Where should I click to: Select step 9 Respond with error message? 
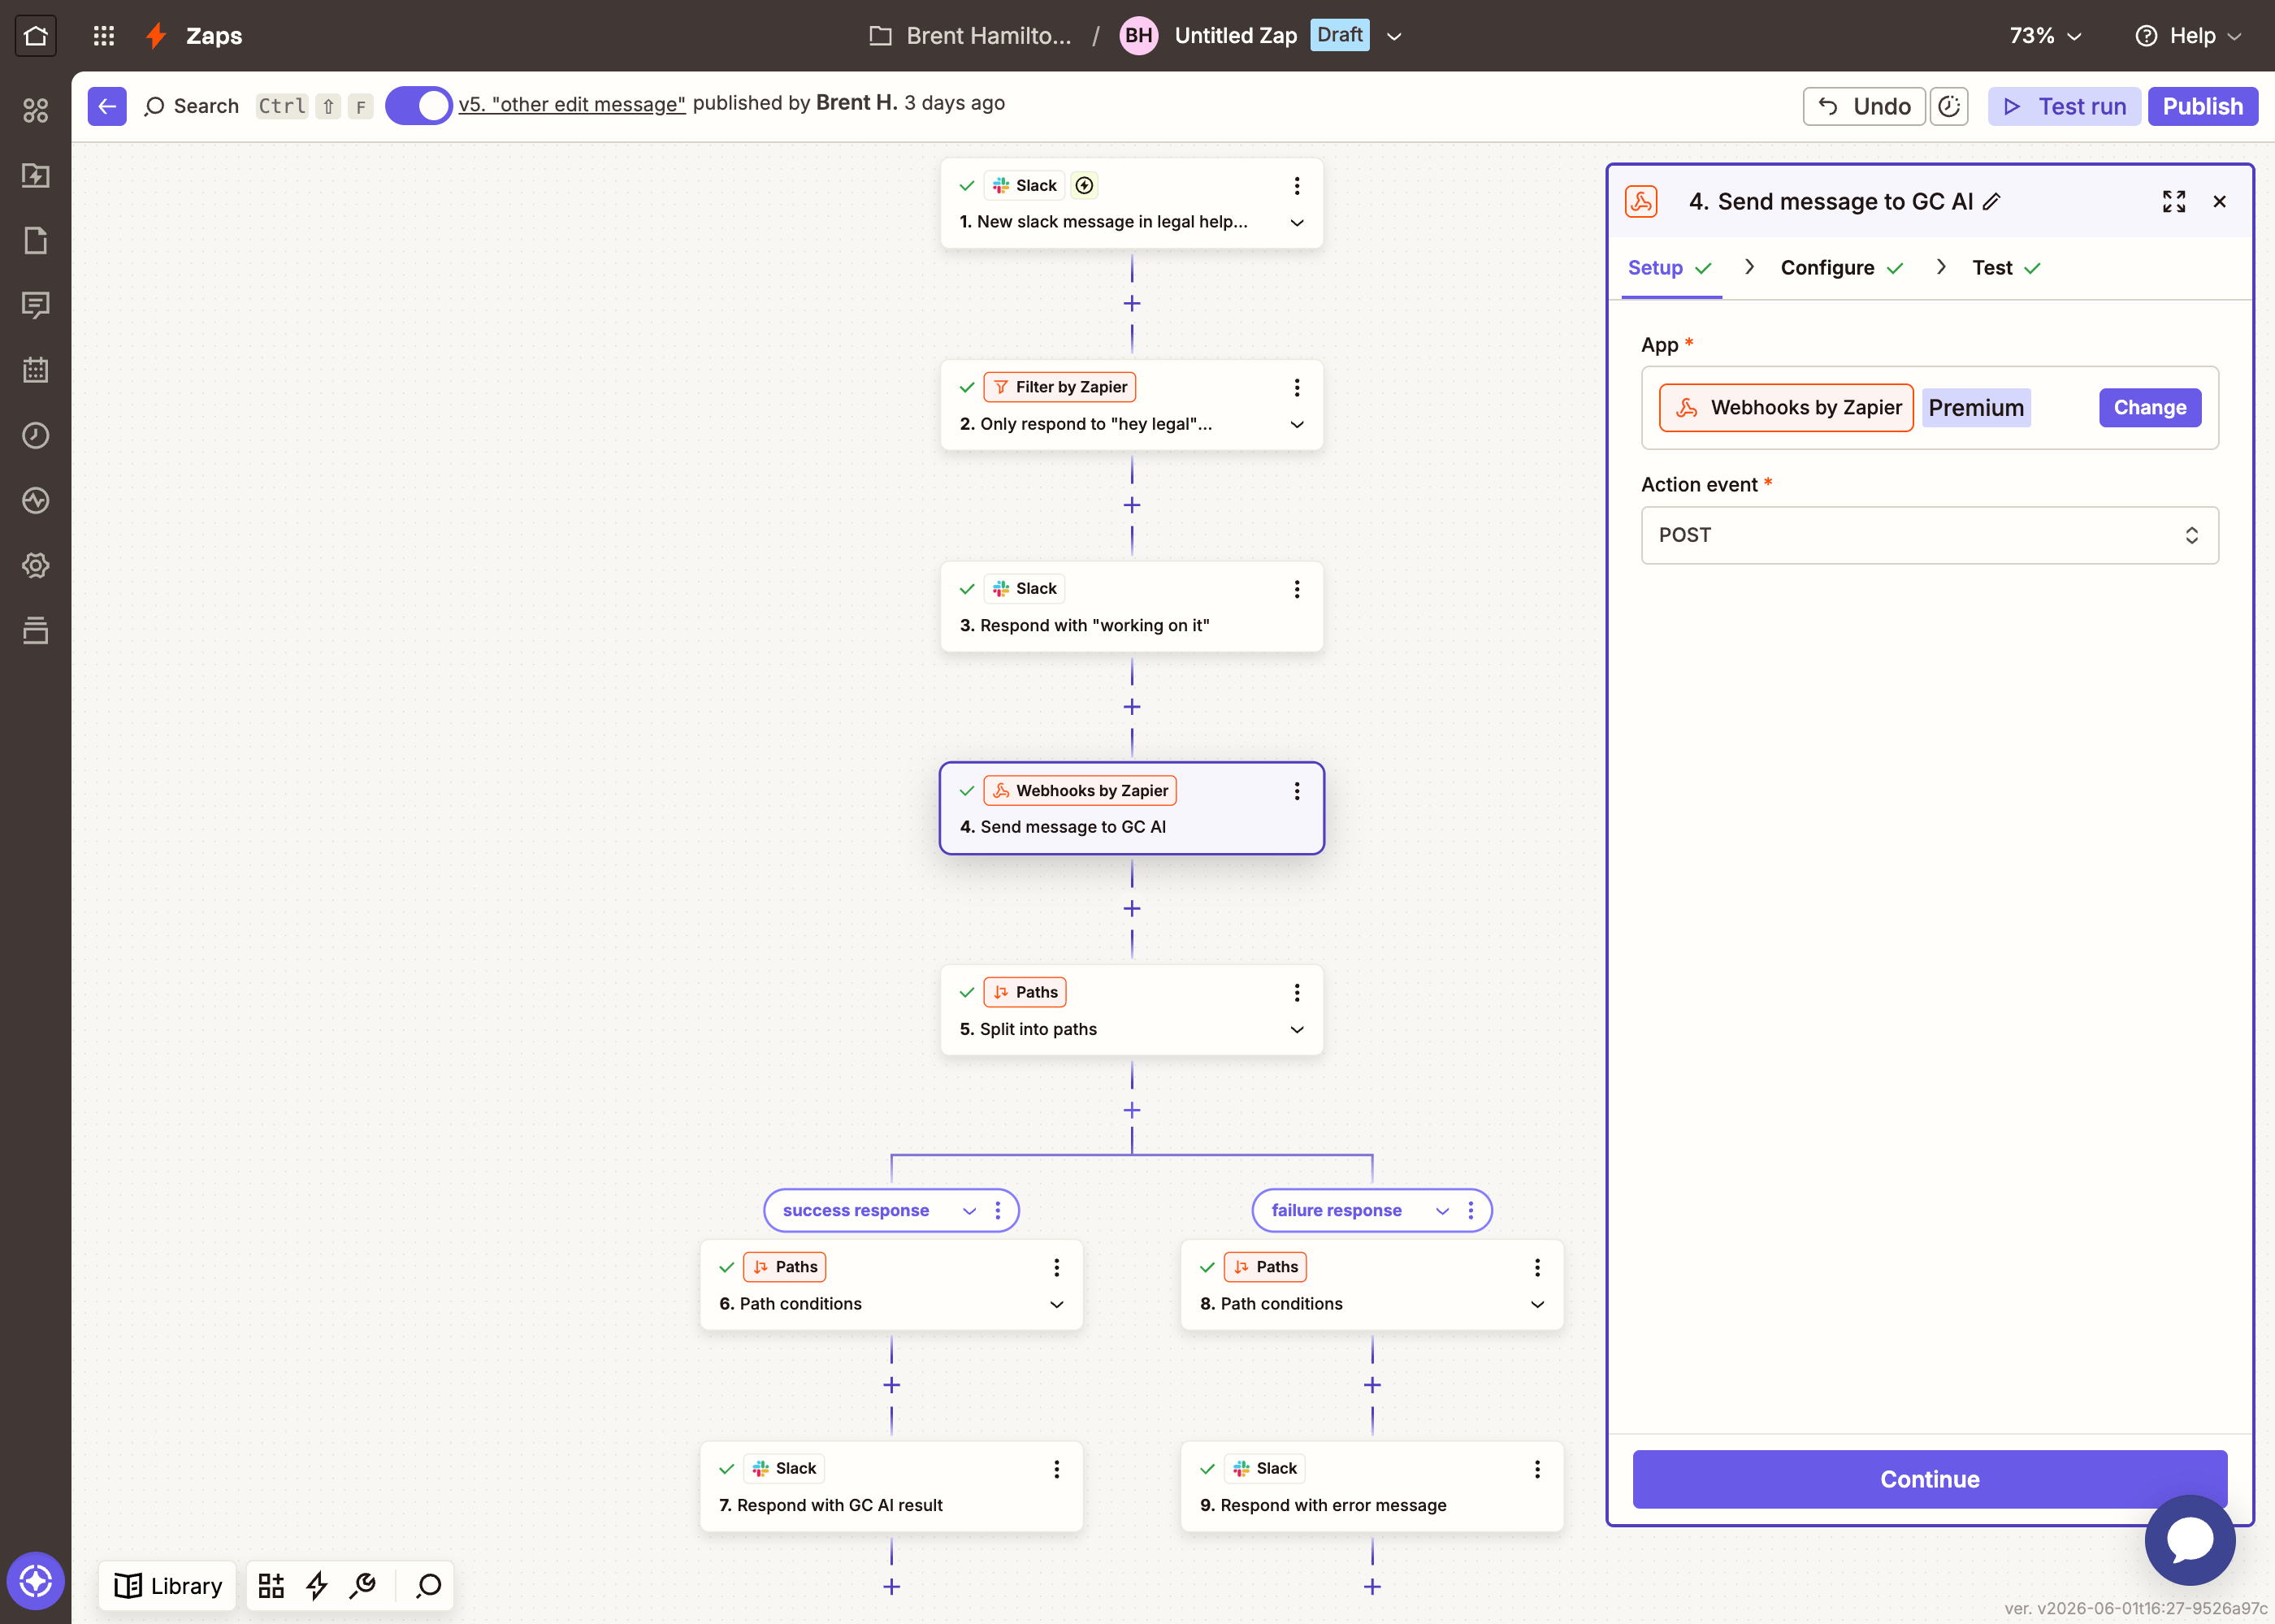1372,1486
